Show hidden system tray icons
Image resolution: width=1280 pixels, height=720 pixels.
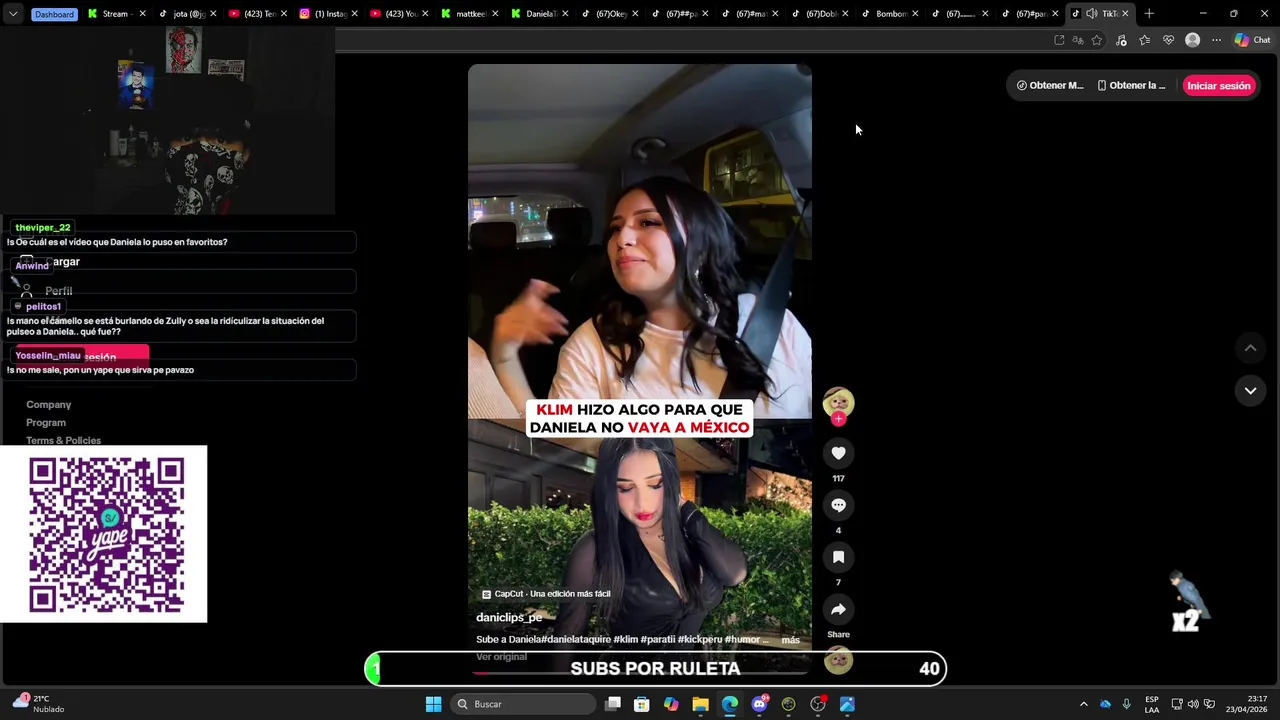pyautogui.click(x=1083, y=704)
